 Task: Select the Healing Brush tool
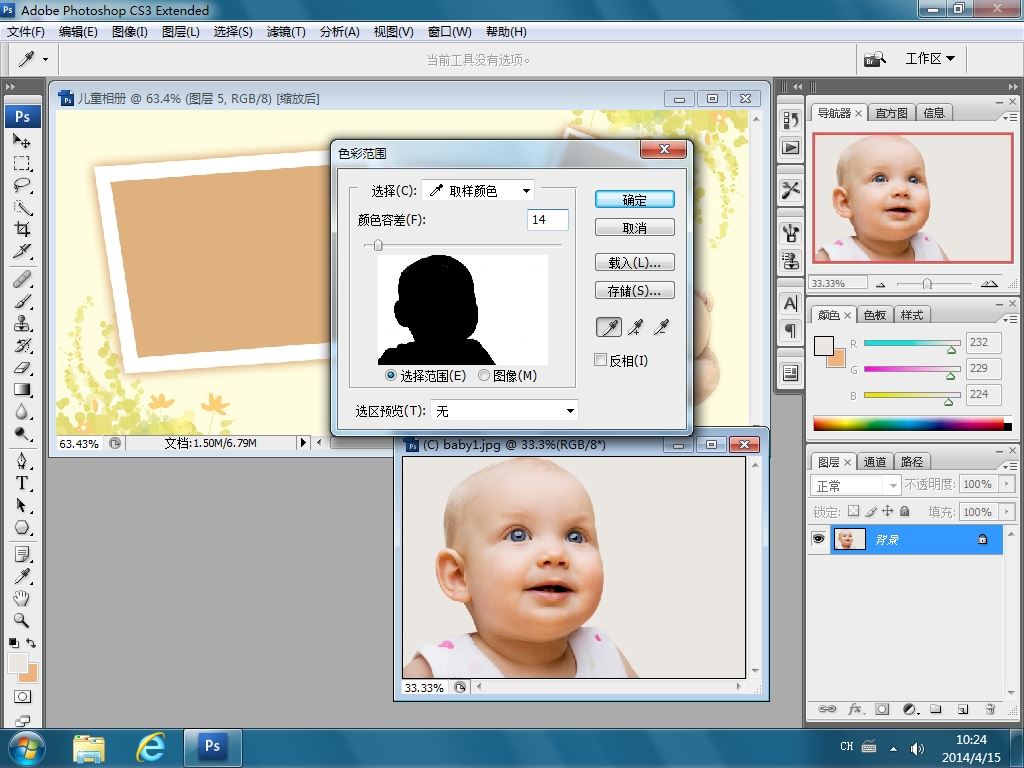[22, 280]
